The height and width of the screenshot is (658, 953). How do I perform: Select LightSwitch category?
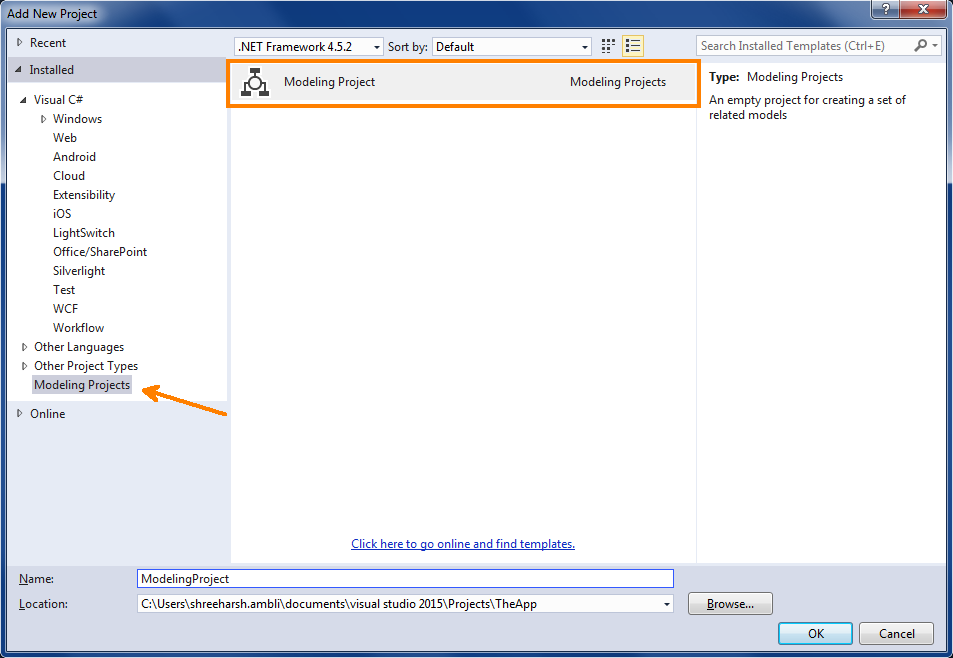click(x=84, y=233)
